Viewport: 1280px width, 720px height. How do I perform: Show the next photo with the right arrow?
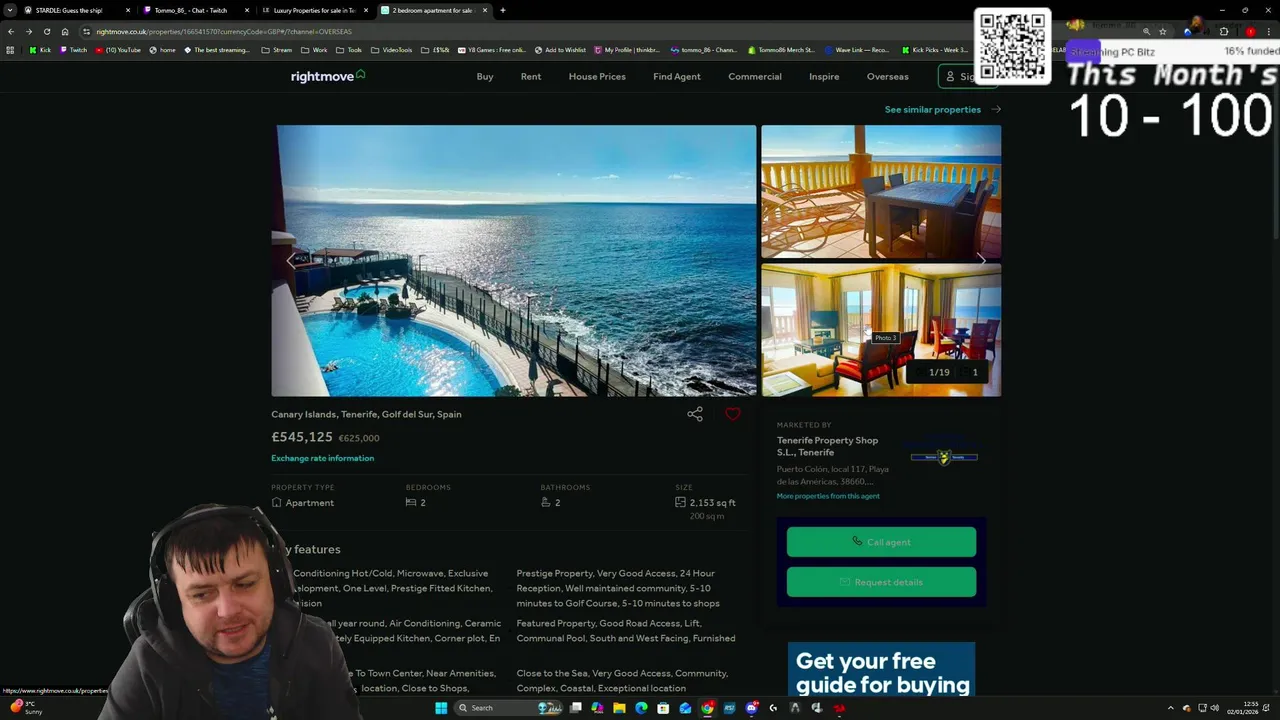click(x=981, y=260)
